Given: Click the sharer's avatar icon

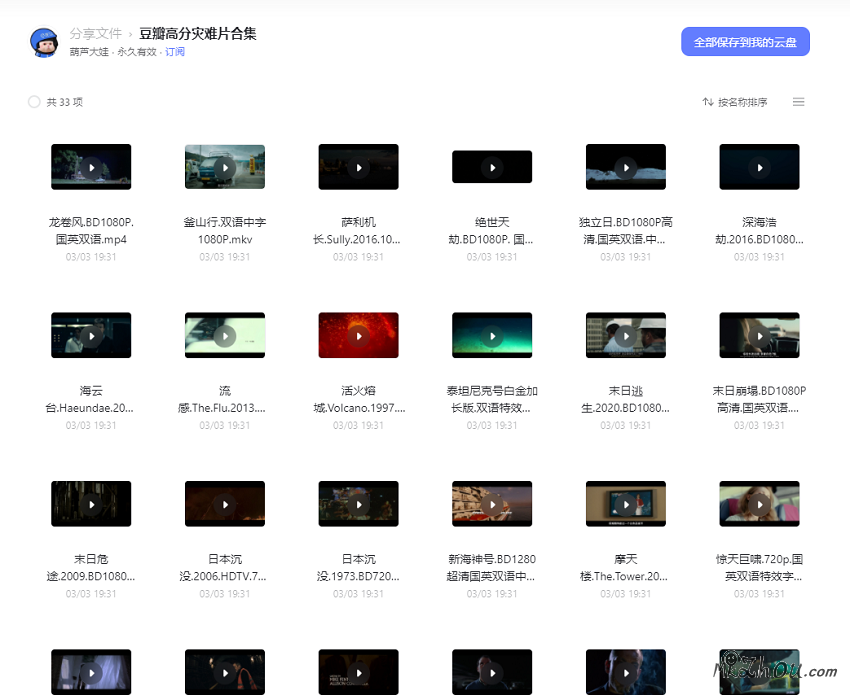Looking at the screenshot, I should pyautogui.click(x=44, y=42).
